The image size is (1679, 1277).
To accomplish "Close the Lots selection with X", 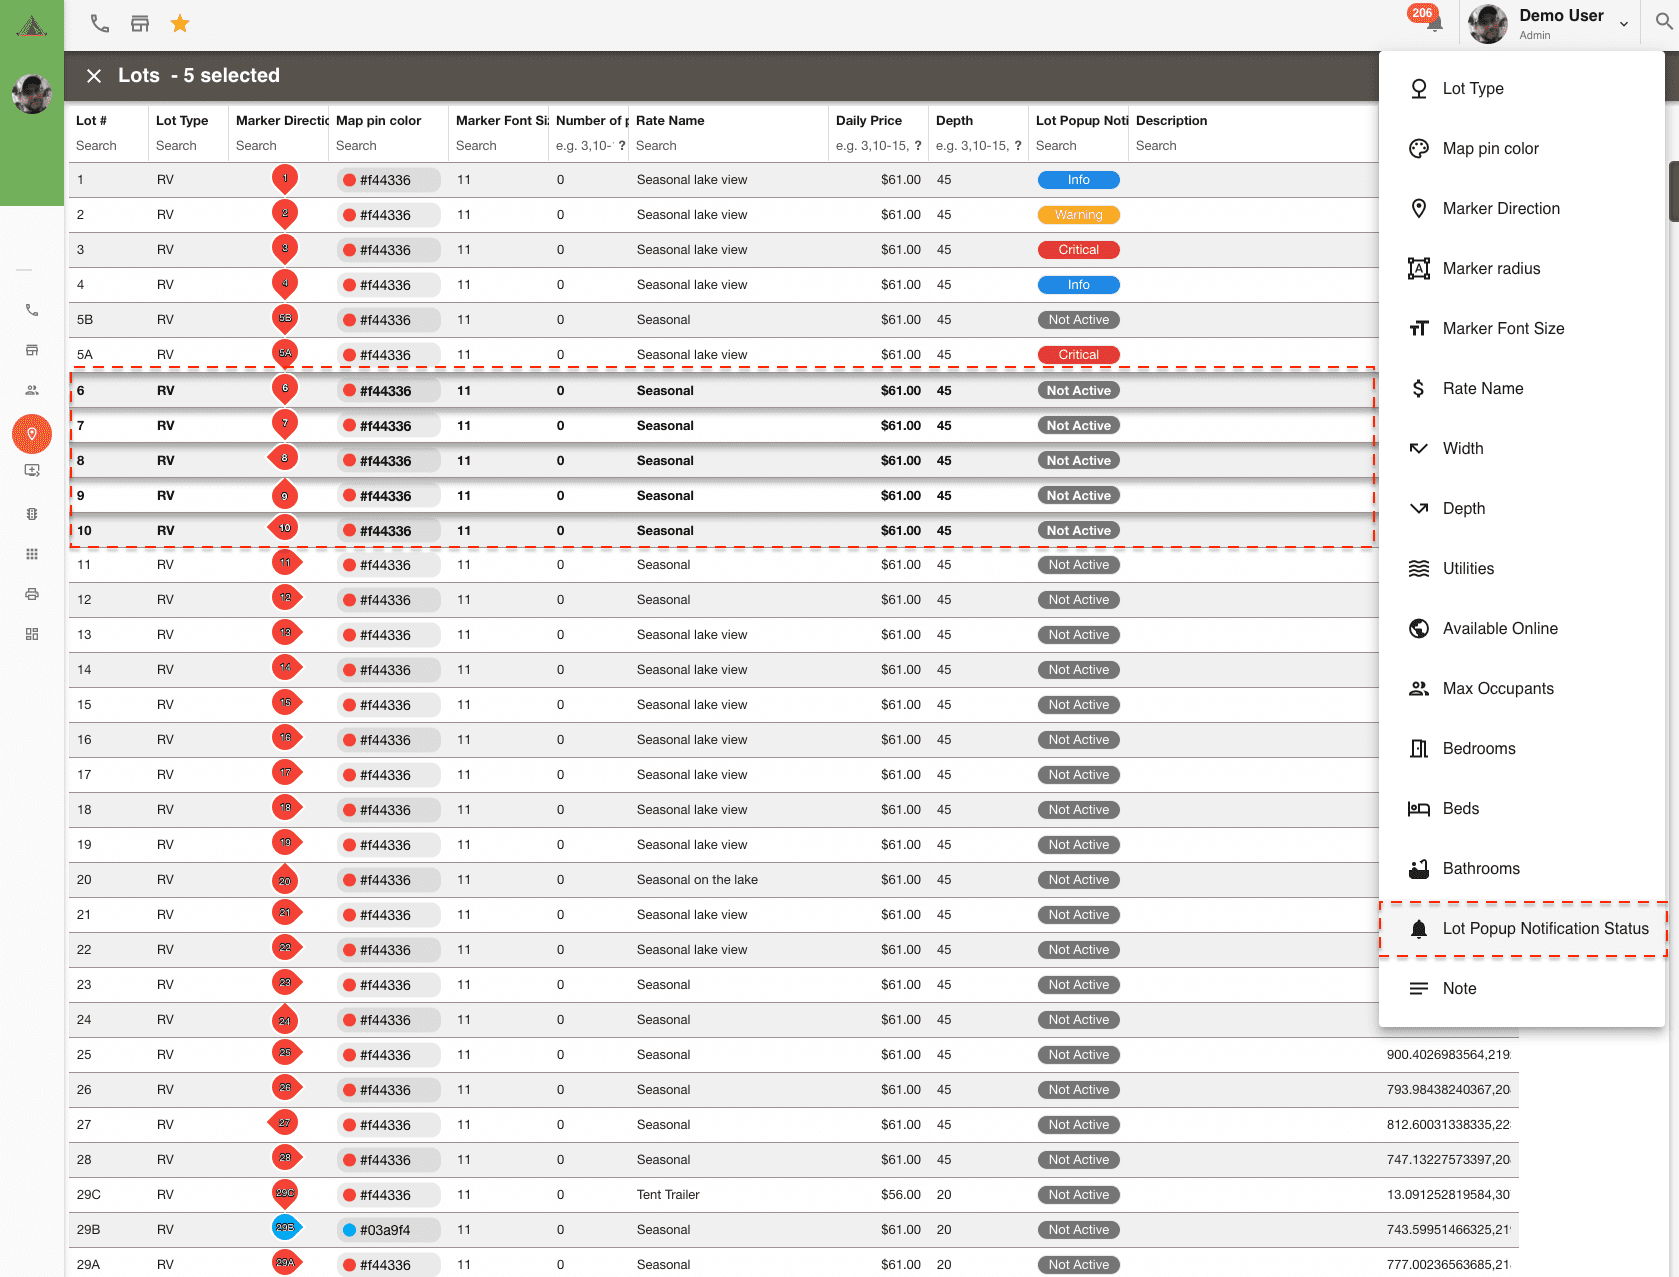I will 94,76.
